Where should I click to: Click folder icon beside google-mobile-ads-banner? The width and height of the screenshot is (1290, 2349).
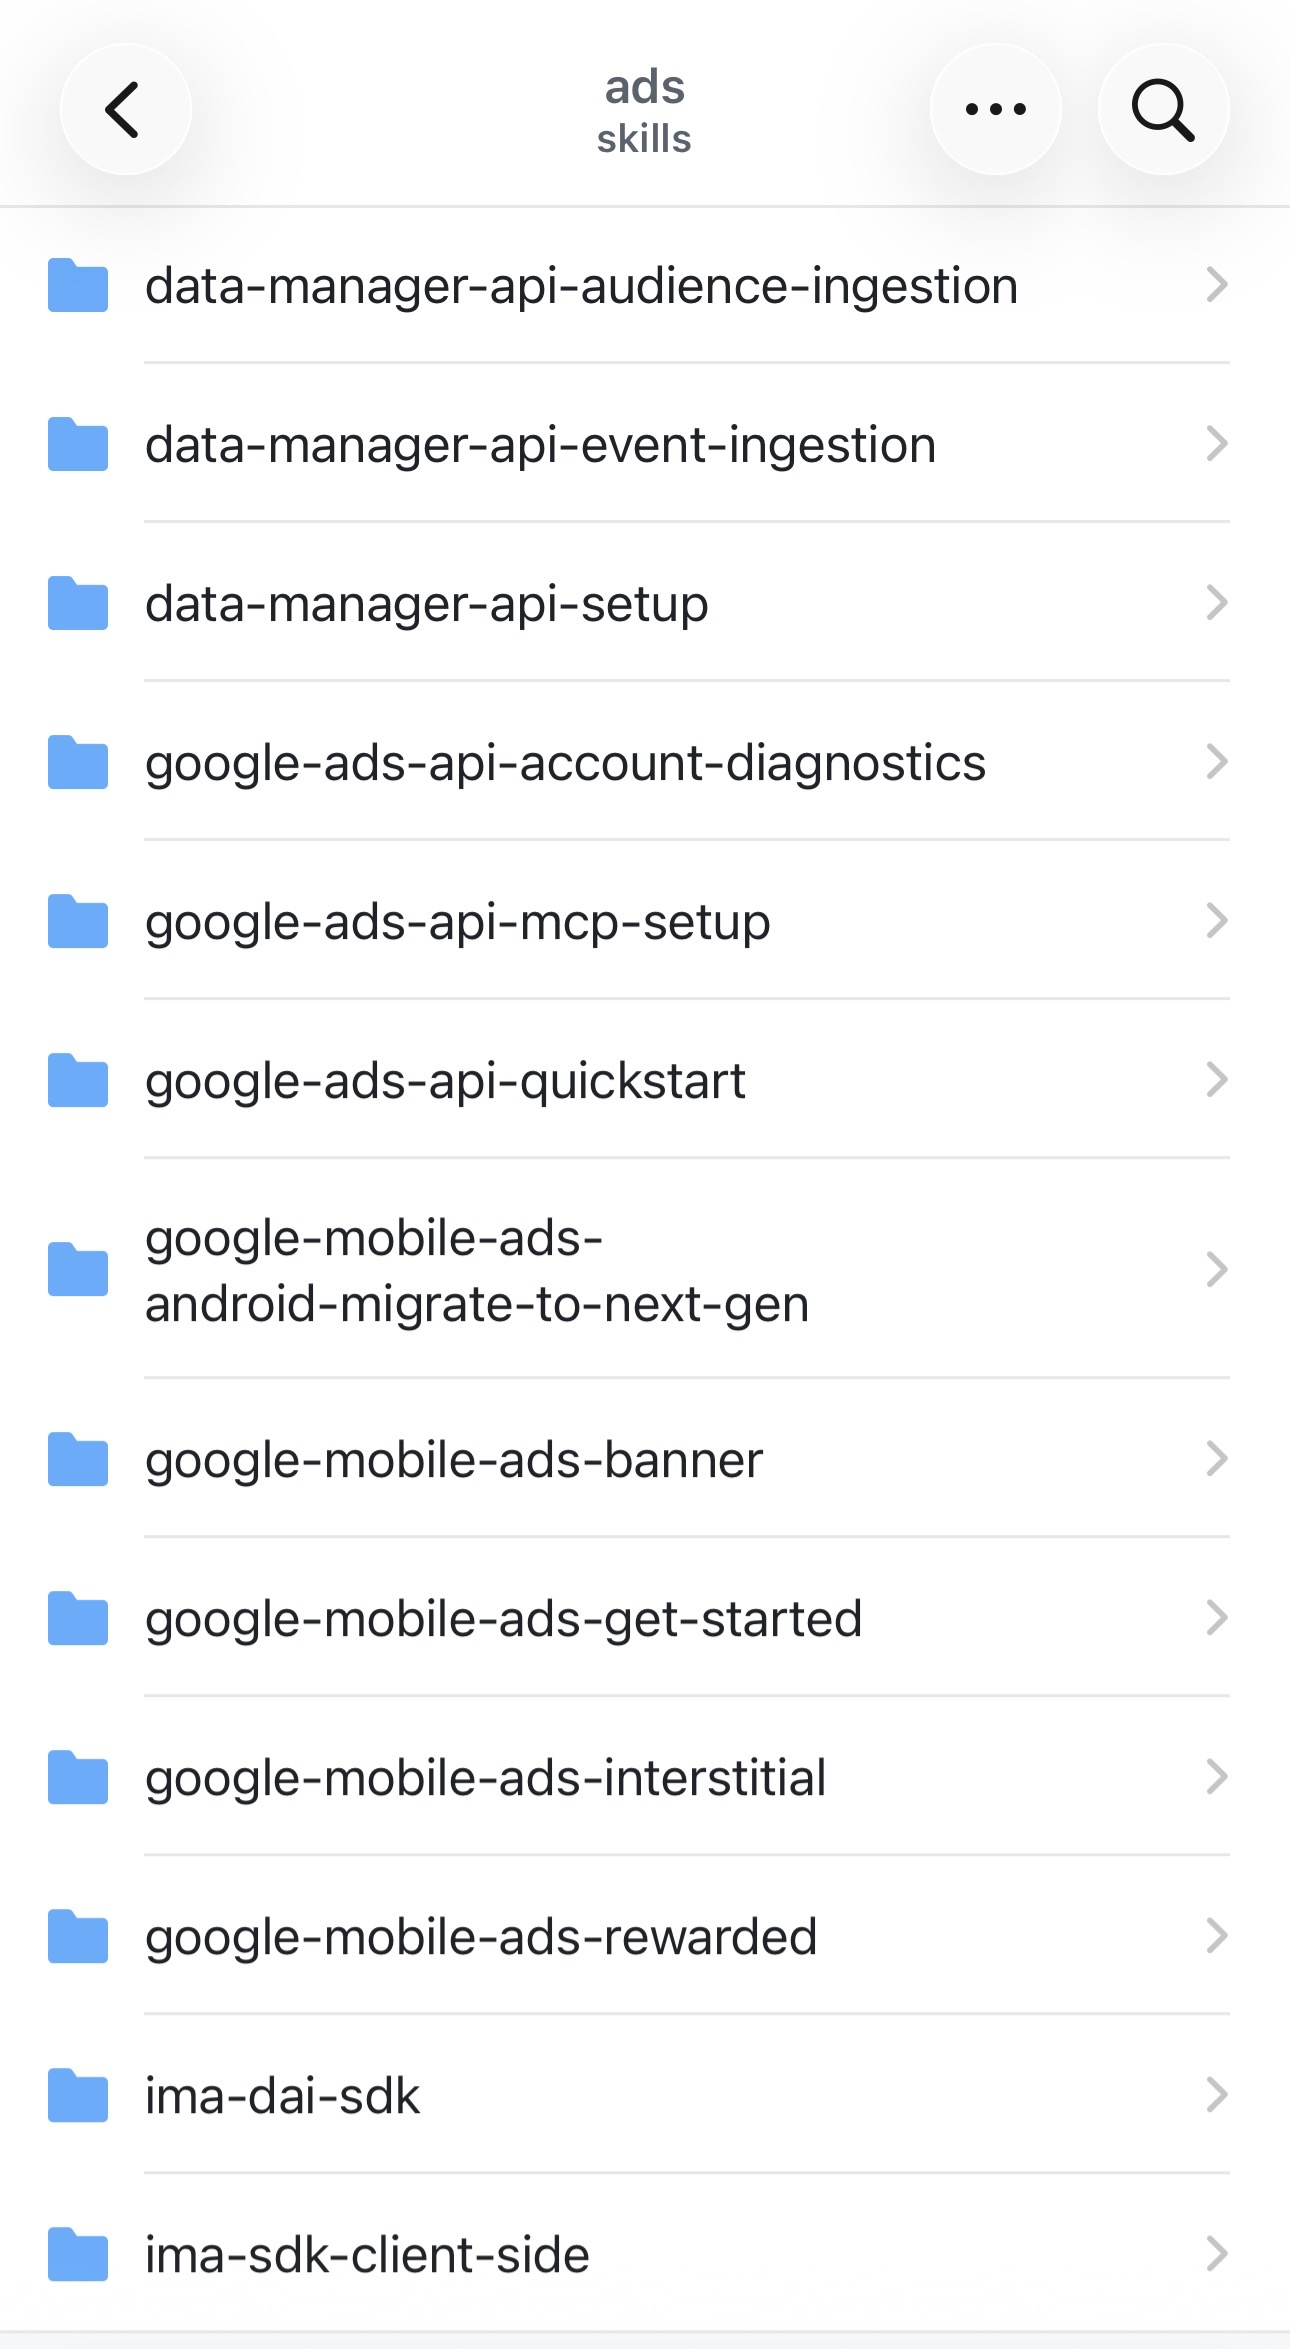(78, 1459)
